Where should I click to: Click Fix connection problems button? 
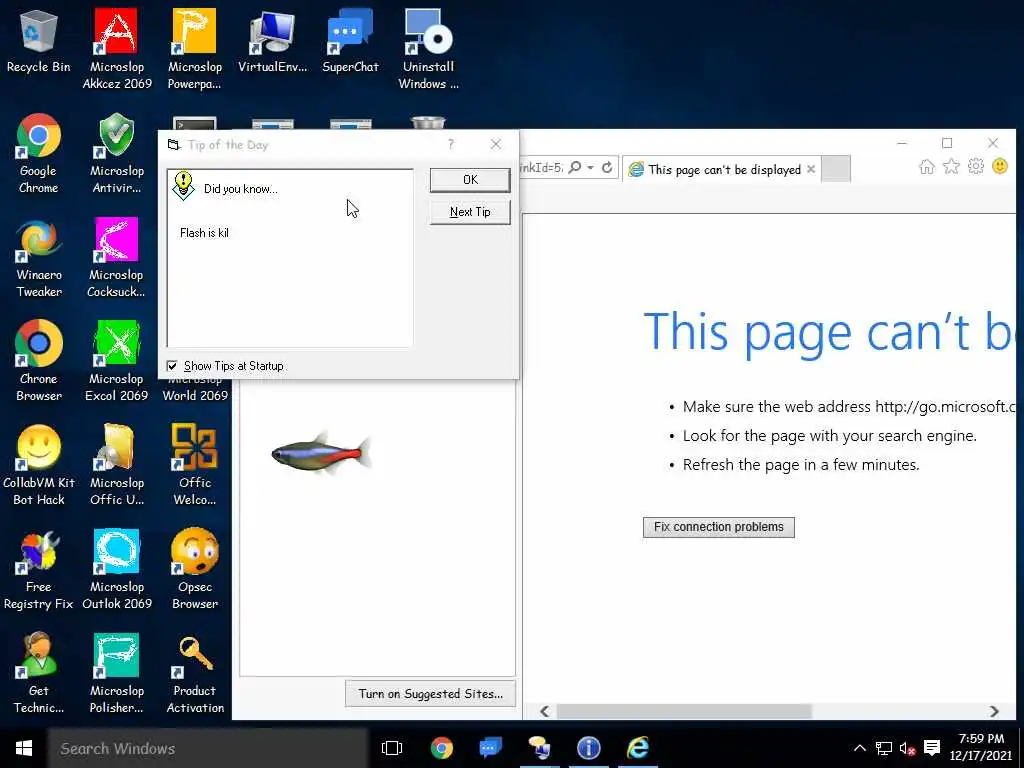tap(718, 527)
